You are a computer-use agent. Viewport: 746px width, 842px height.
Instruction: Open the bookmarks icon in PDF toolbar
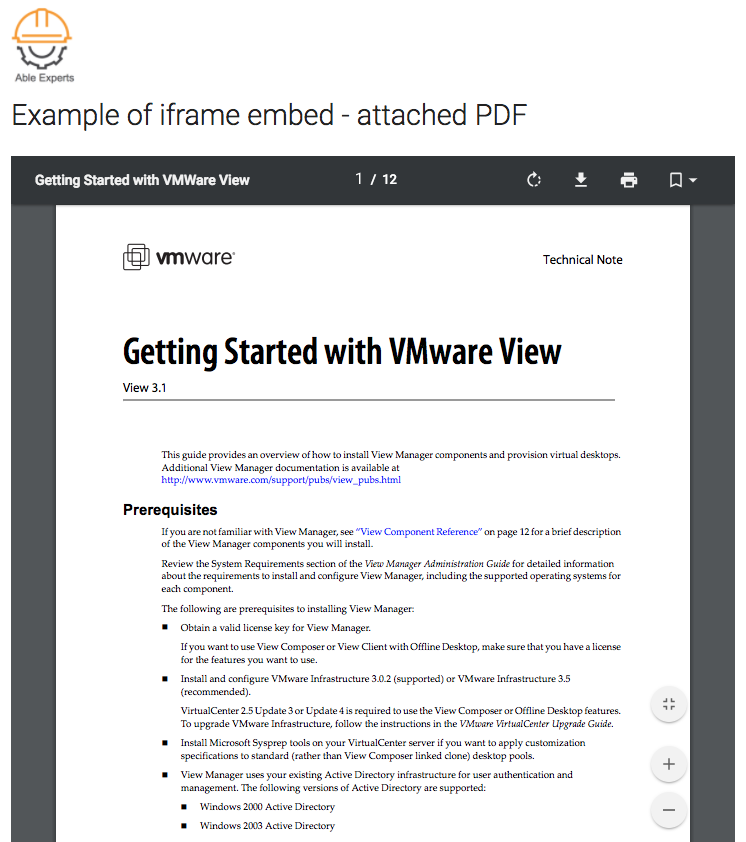click(676, 180)
